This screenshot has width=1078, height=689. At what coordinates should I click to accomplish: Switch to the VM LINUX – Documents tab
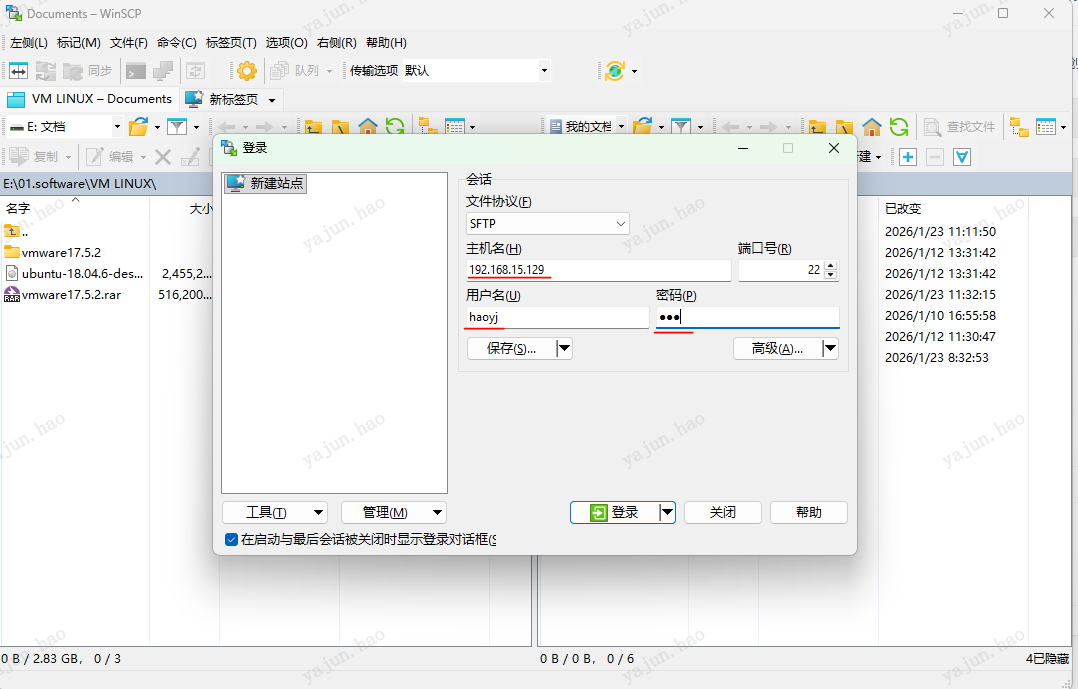click(89, 99)
